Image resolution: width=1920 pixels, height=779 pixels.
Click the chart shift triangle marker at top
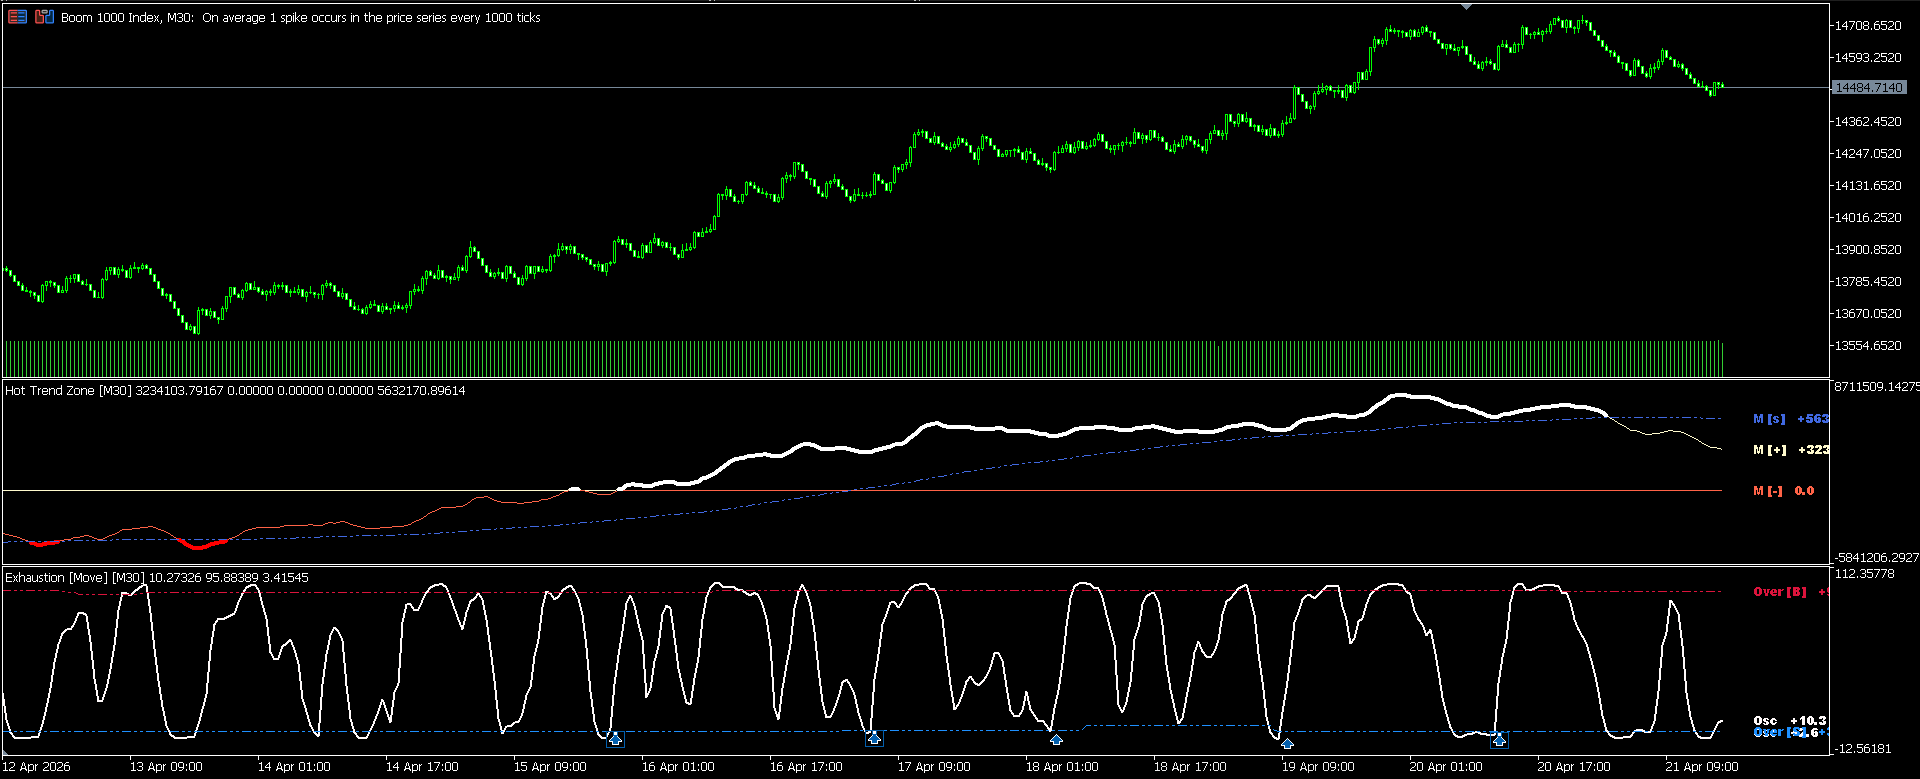1466,6
